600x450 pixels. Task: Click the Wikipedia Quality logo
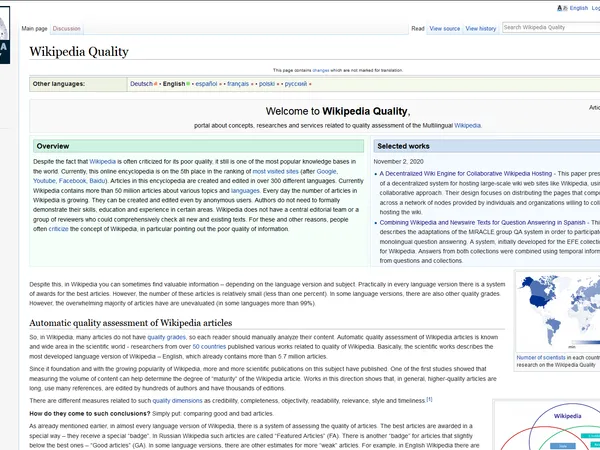[5, 35]
